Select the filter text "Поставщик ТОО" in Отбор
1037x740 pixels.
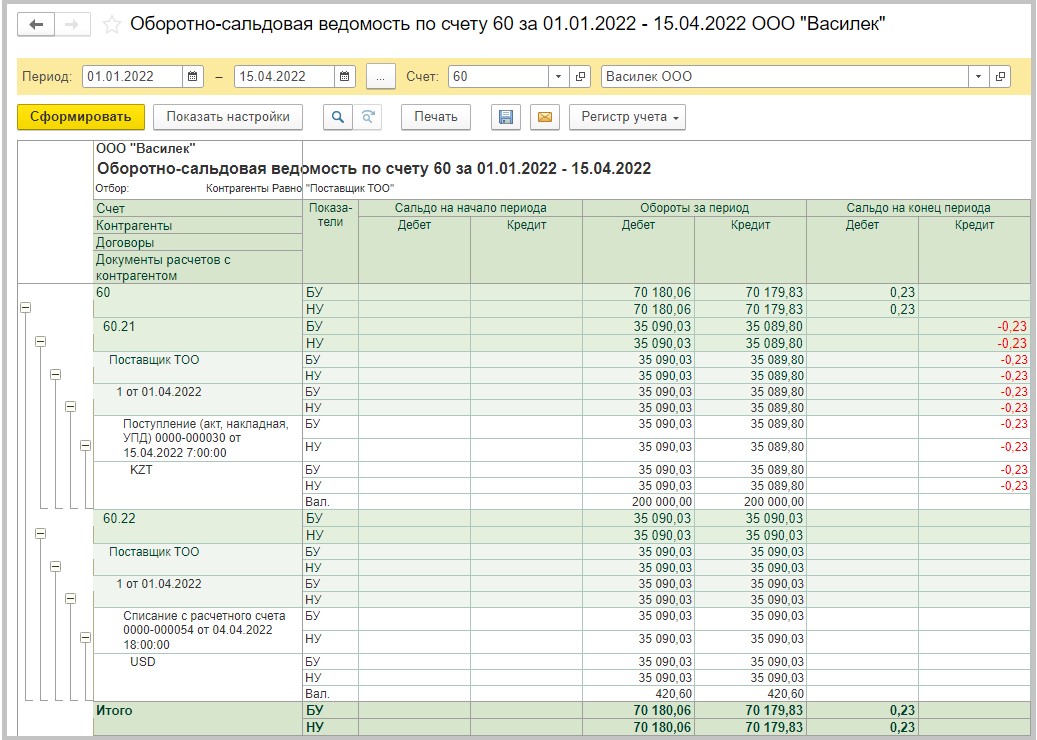350,188
